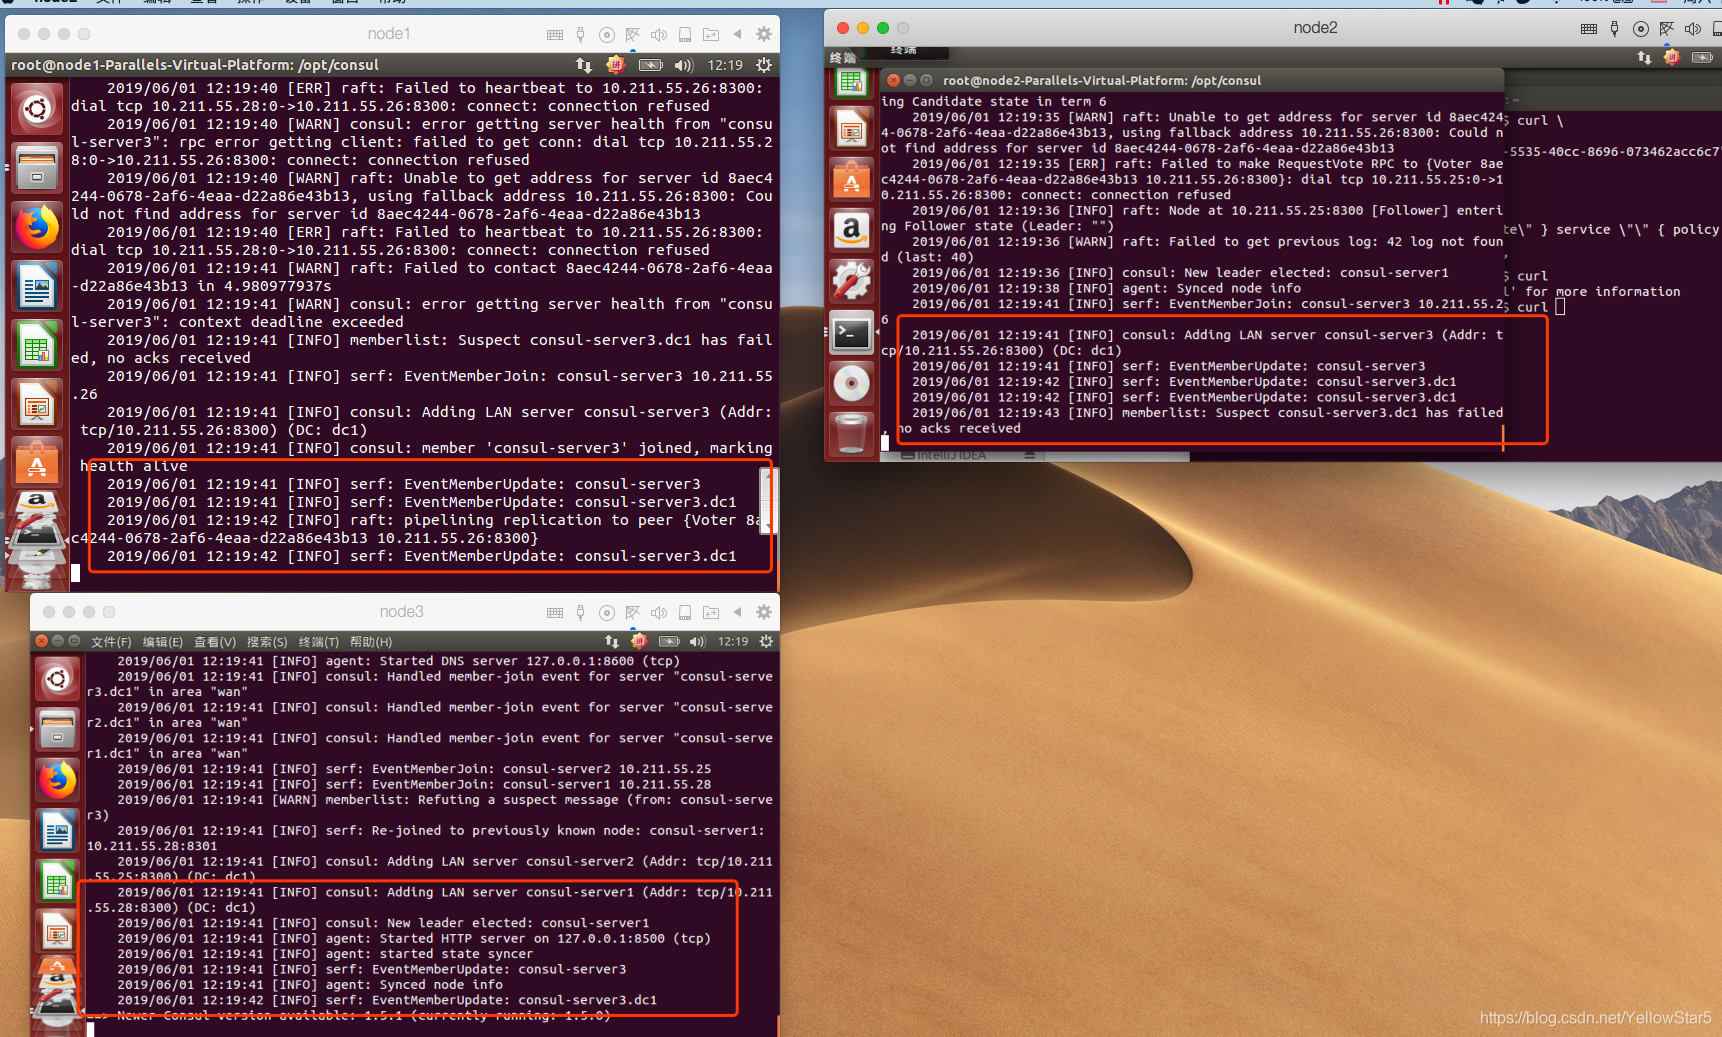Click the keyboard icon in node3 title bar
Image resolution: width=1722 pixels, height=1037 pixels.
(555, 613)
